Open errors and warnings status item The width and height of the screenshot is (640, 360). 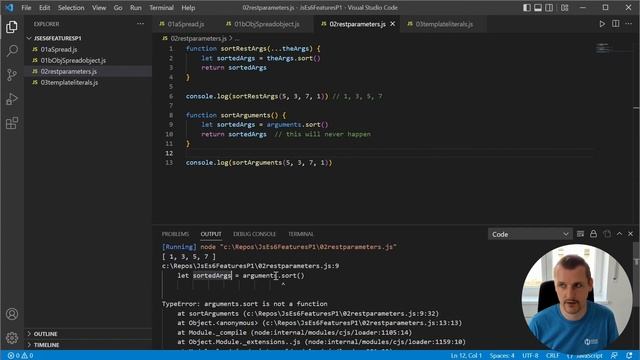tap(20, 356)
